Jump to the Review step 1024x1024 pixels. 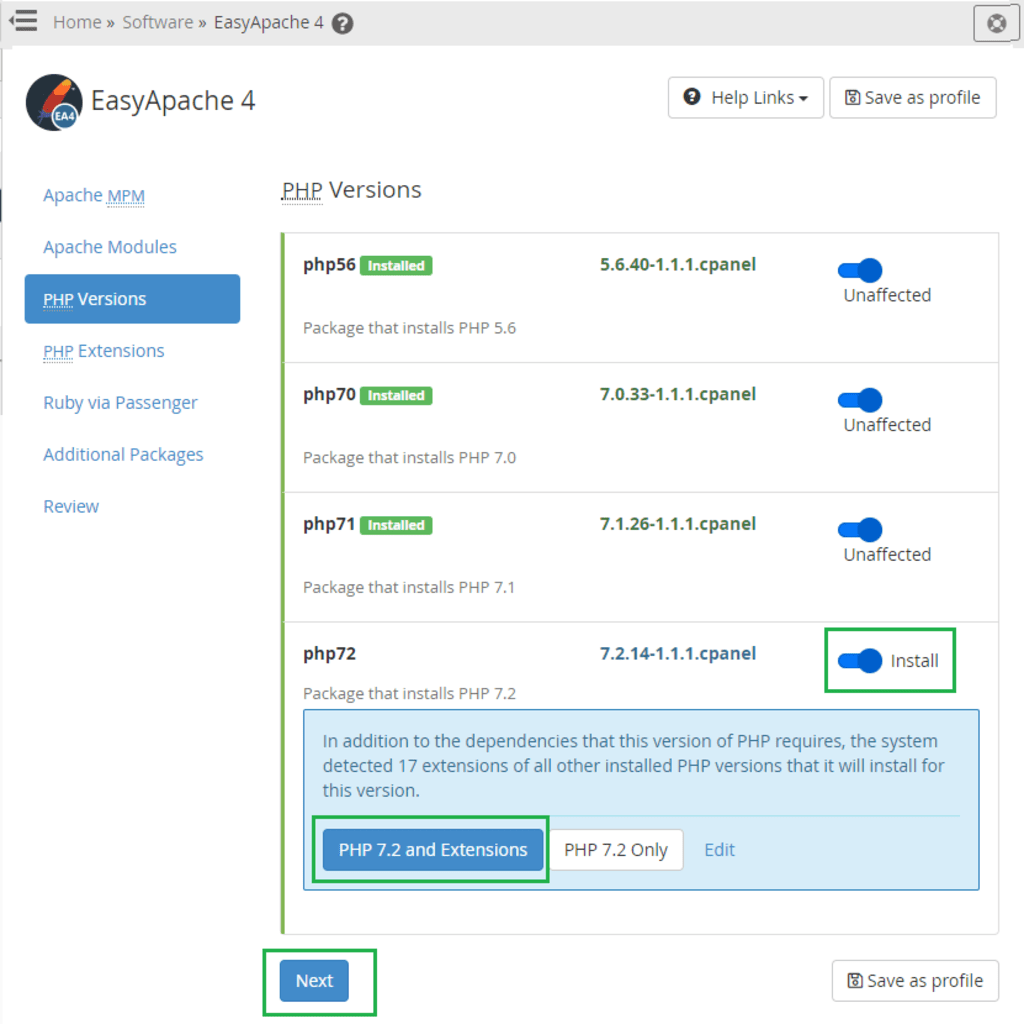(71, 507)
